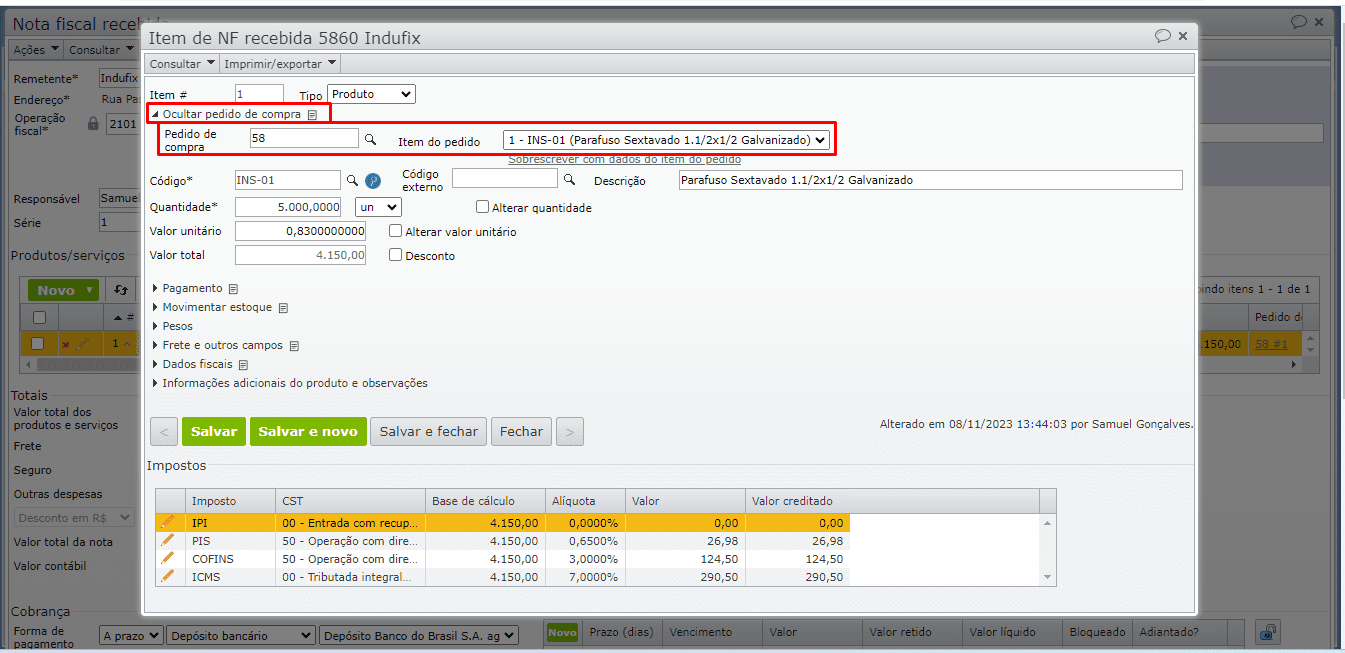Click Salvar e novo button
Image resolution: width=1345 pixels, height=653 pixels.
[x=308, y=431]
